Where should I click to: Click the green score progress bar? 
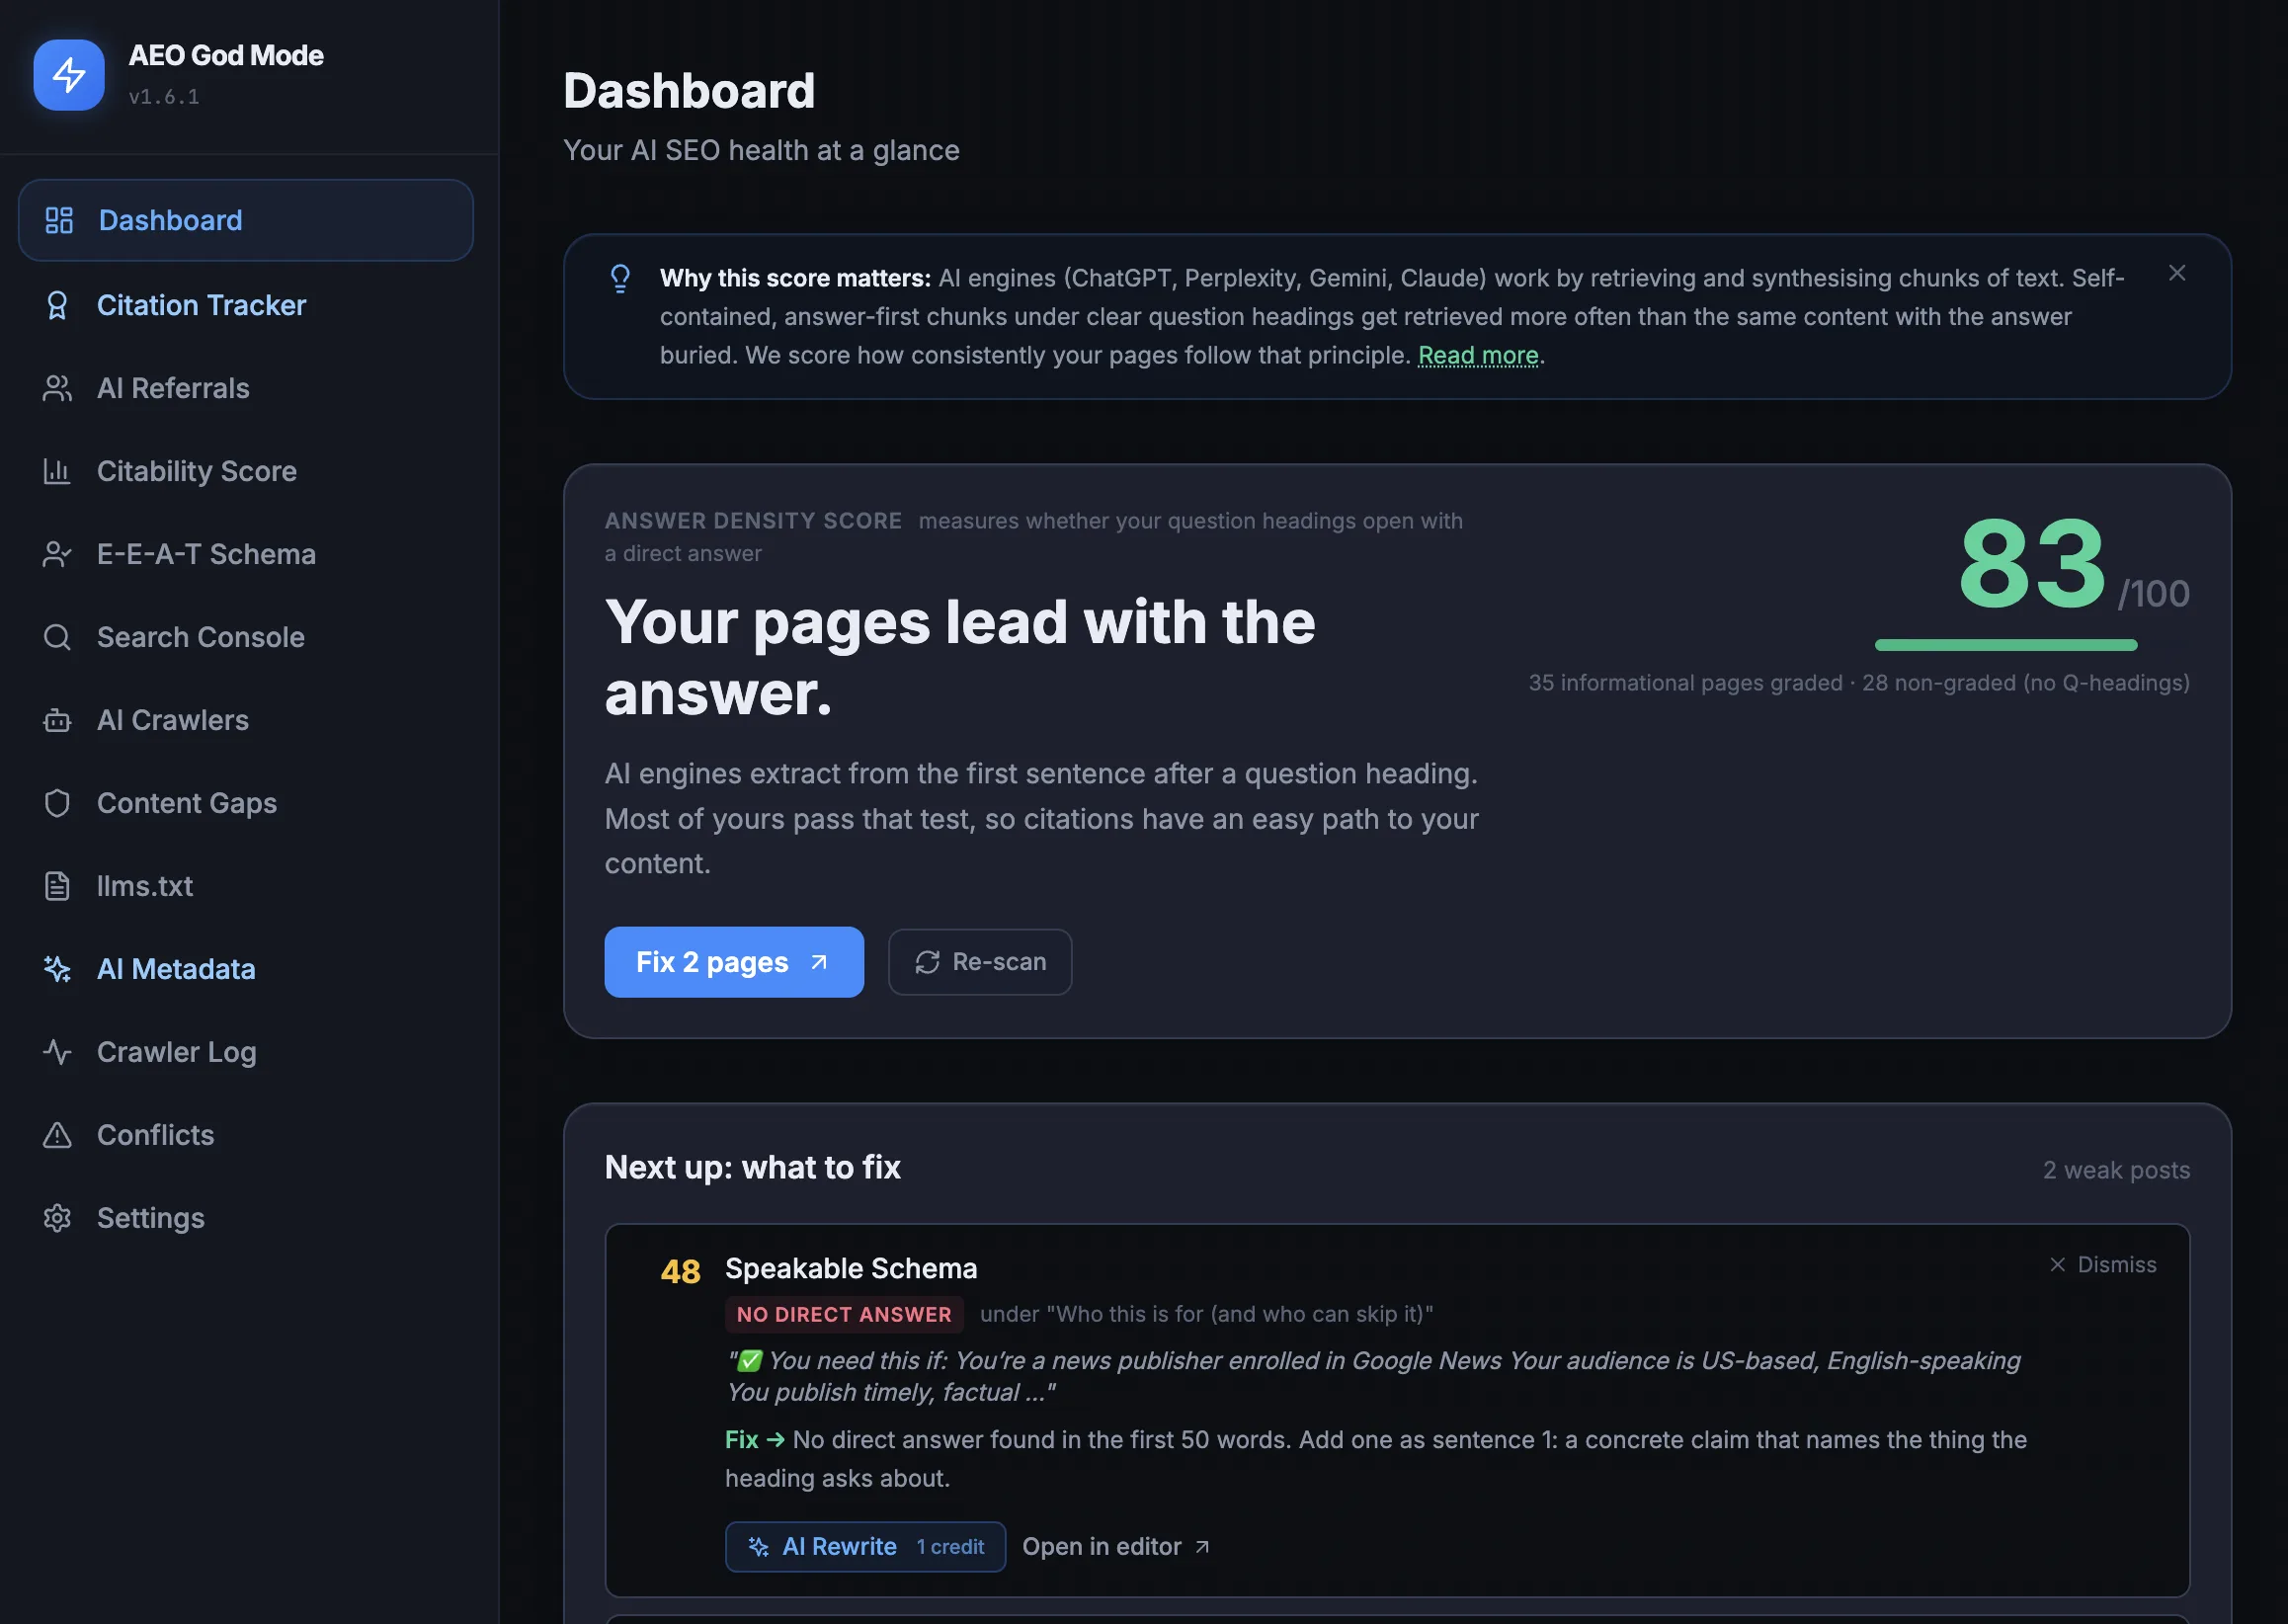pos(2006,645)
